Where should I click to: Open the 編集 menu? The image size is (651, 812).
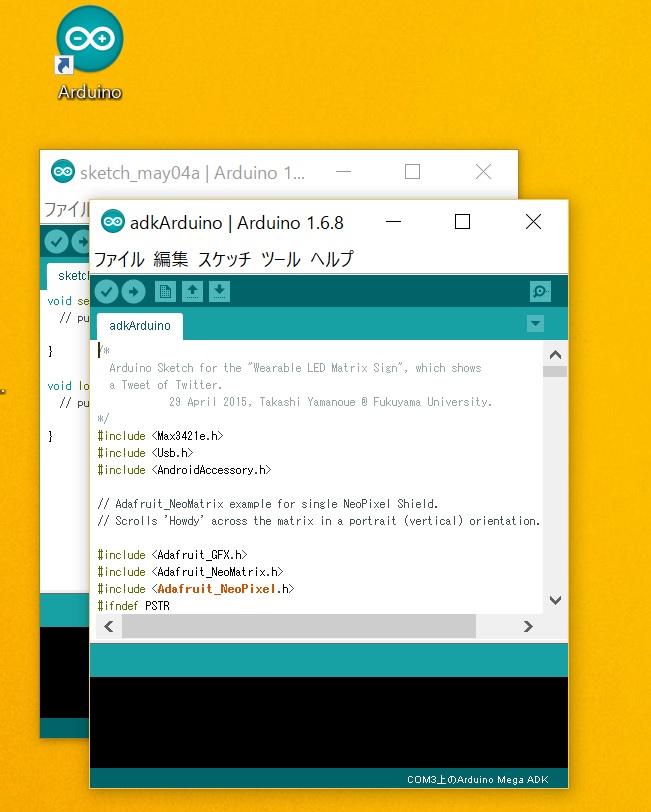[171, 259]
